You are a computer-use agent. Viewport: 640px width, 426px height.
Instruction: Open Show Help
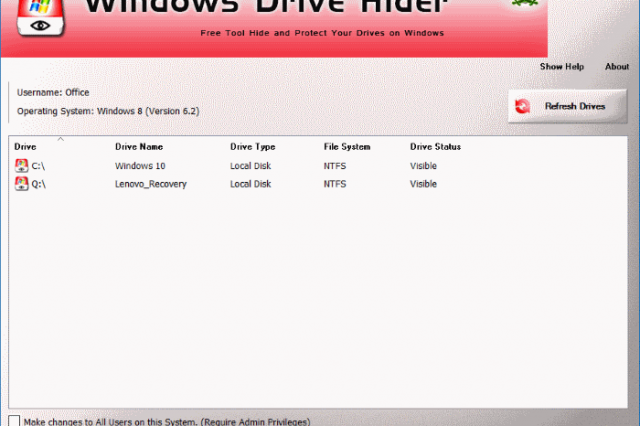tap(562, 67)
